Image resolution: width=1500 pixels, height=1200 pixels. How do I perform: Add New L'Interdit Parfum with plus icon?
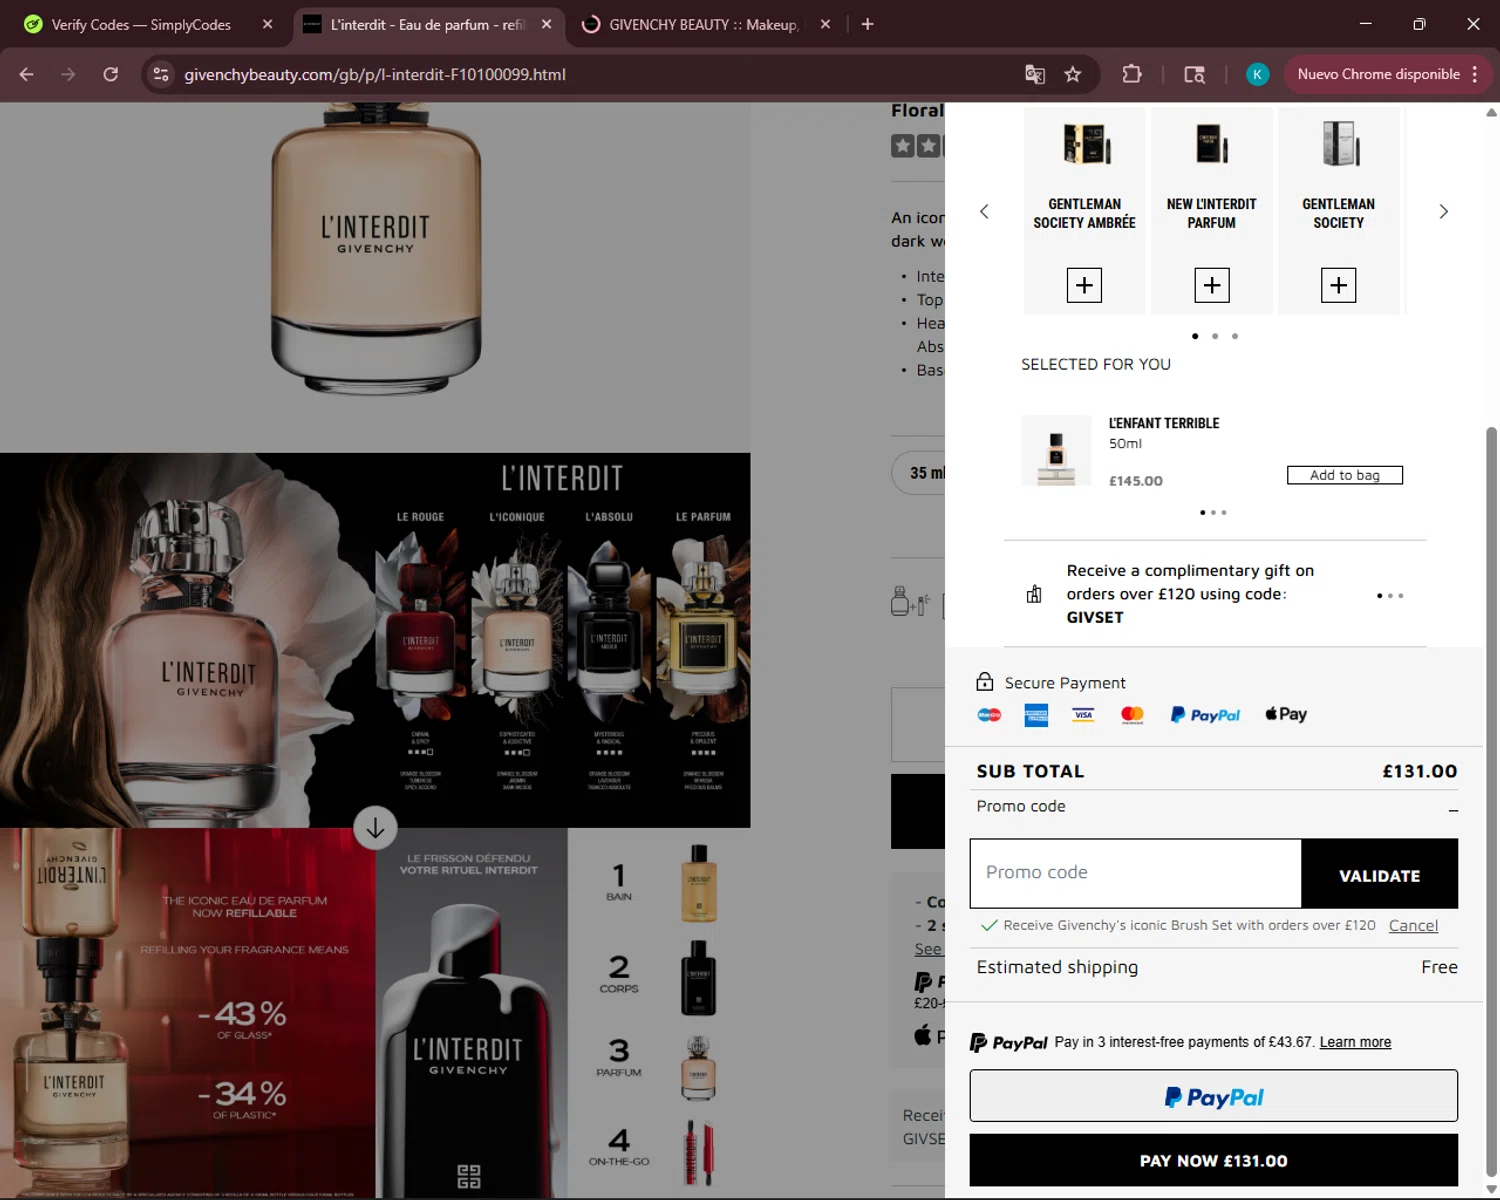(1212, 285)
